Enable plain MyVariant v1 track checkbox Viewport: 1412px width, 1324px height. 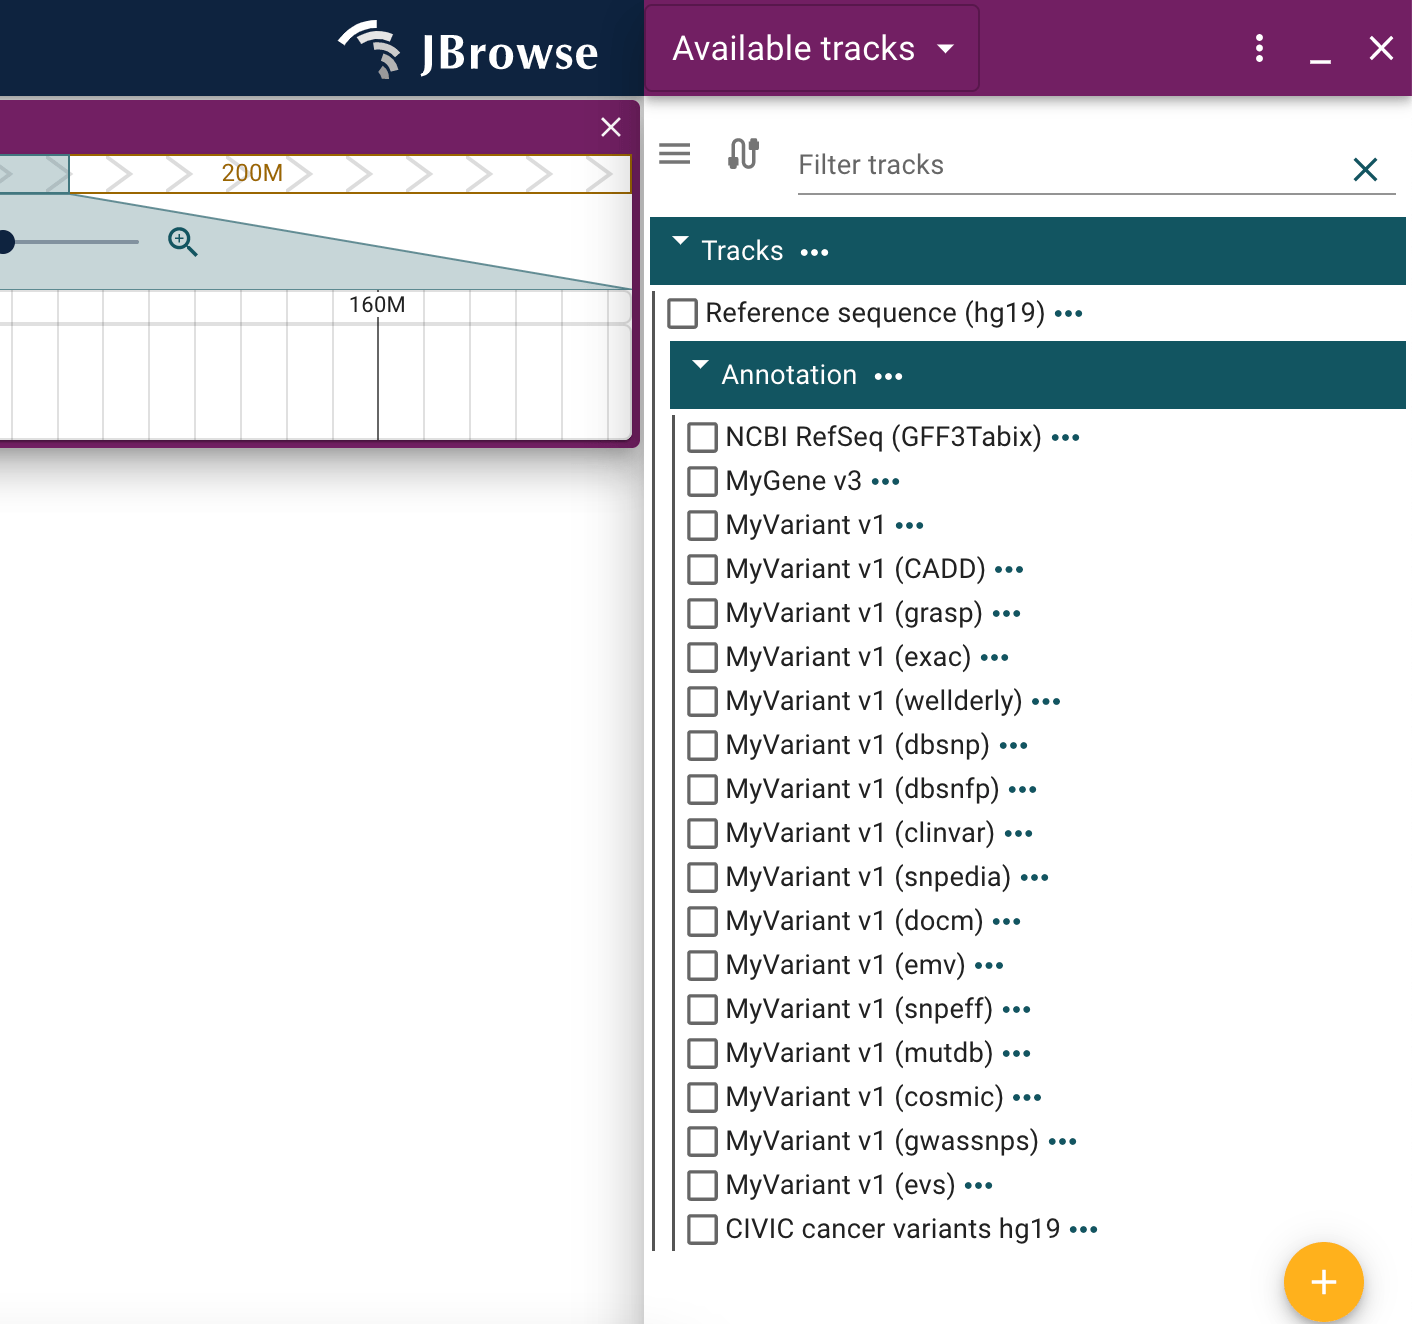(x=703, y=525)
